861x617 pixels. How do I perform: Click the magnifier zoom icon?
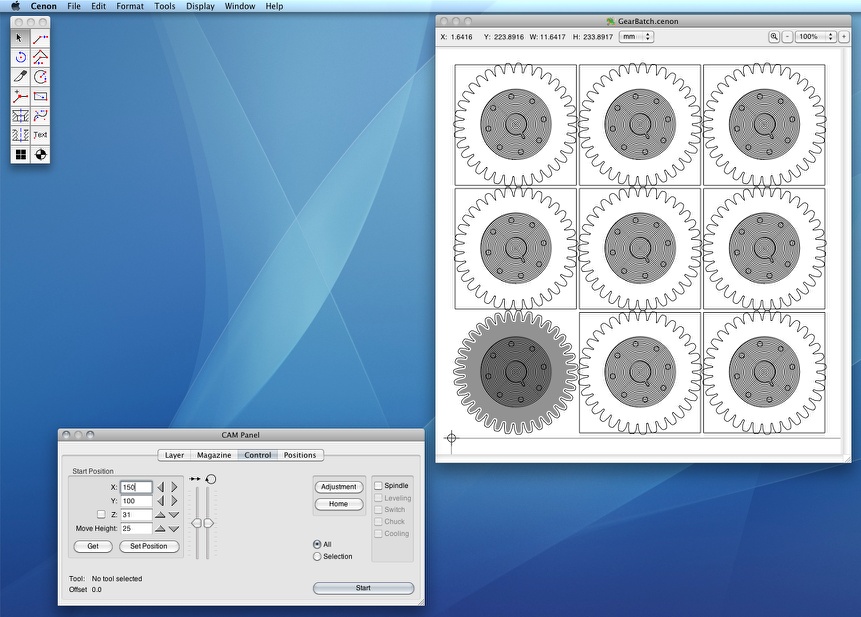pyautogui.click(x=774, y=37)
